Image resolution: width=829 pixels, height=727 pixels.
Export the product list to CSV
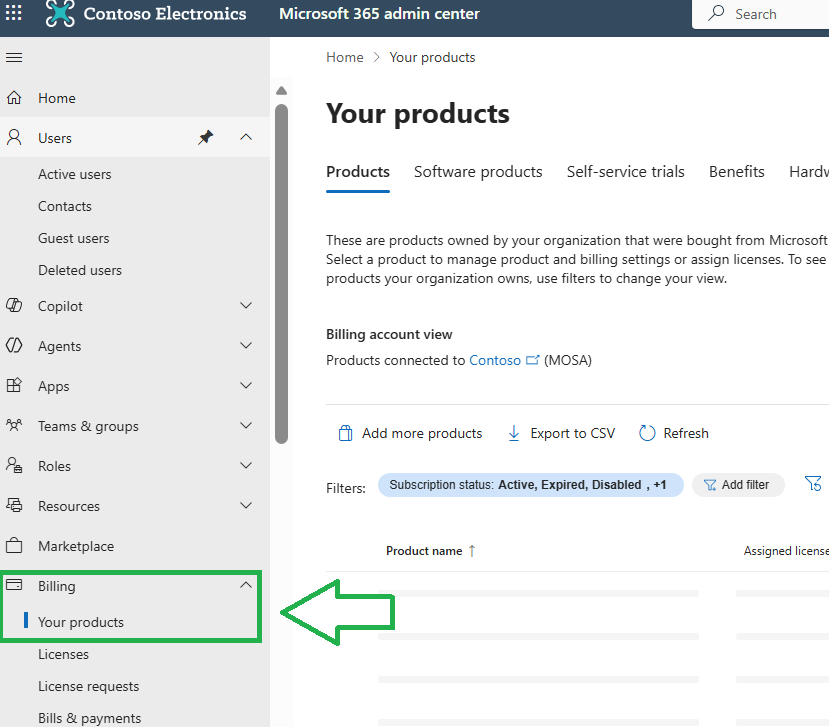coord(561,434)
